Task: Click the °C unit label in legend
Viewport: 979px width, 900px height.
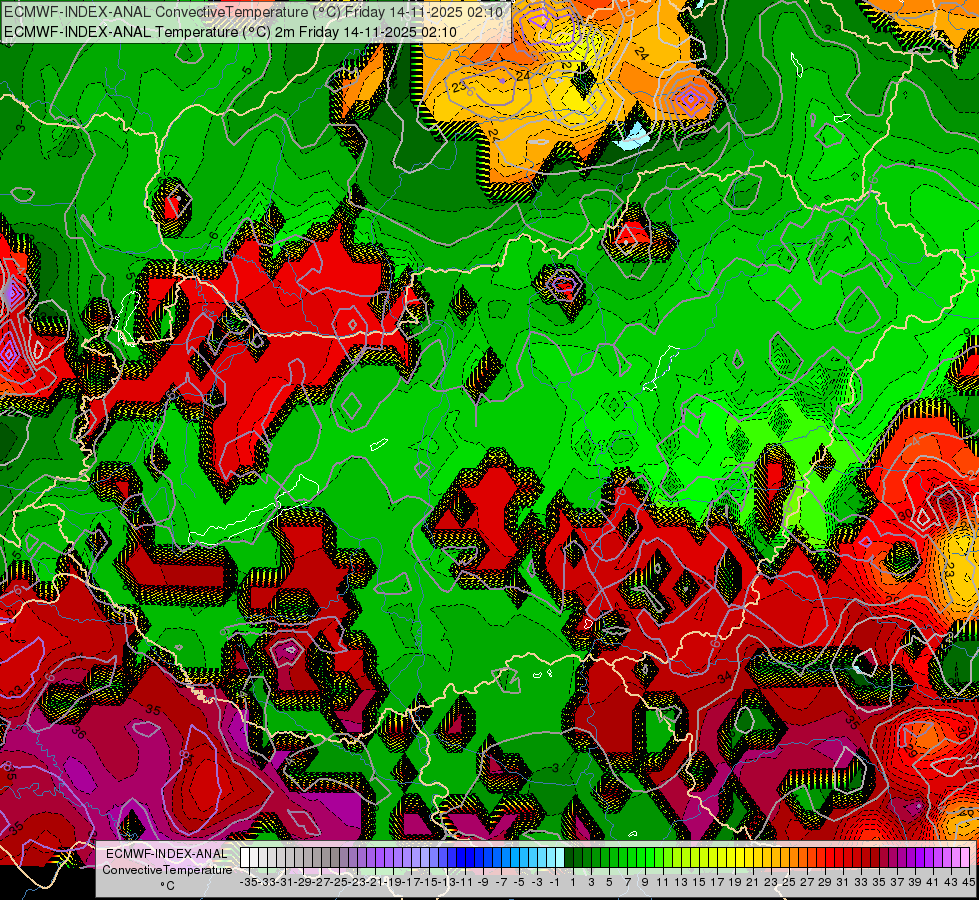Action: tap(167, 886)
